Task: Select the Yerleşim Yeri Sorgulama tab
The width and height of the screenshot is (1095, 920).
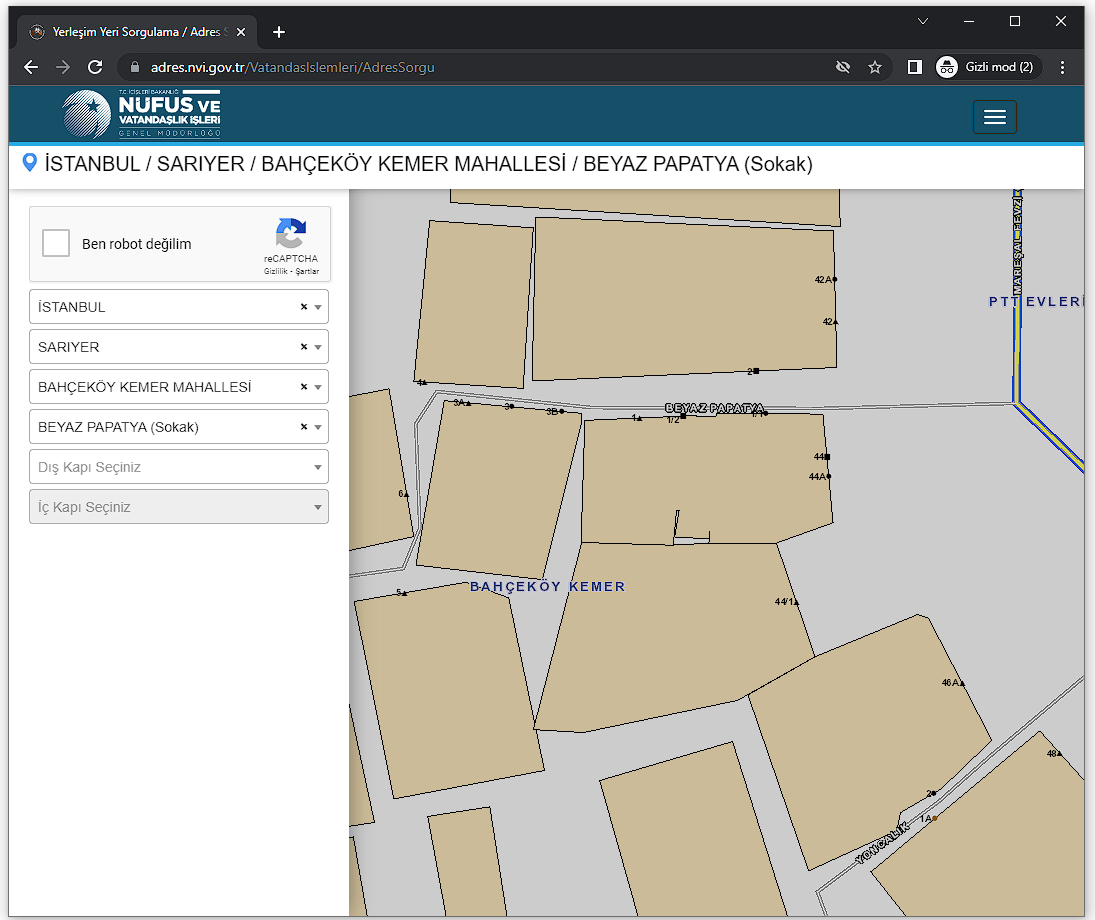Action: tap(130, 32)
